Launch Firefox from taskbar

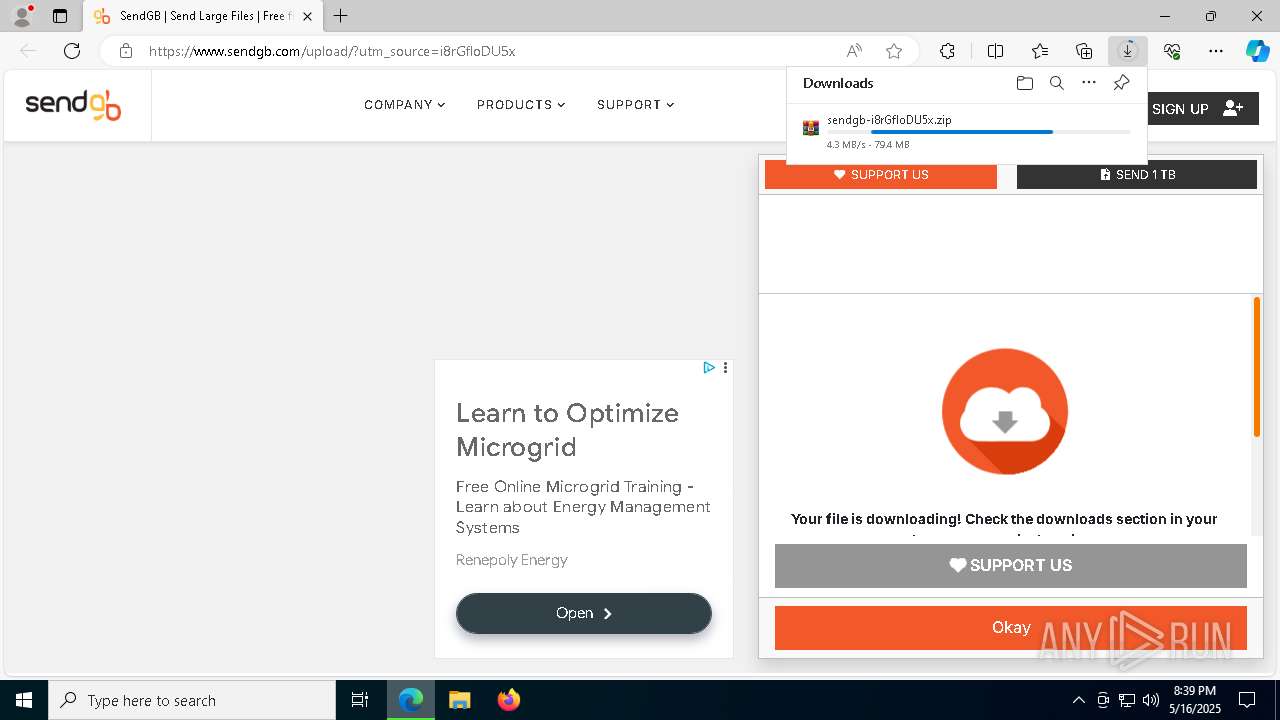tap(508, 700)
